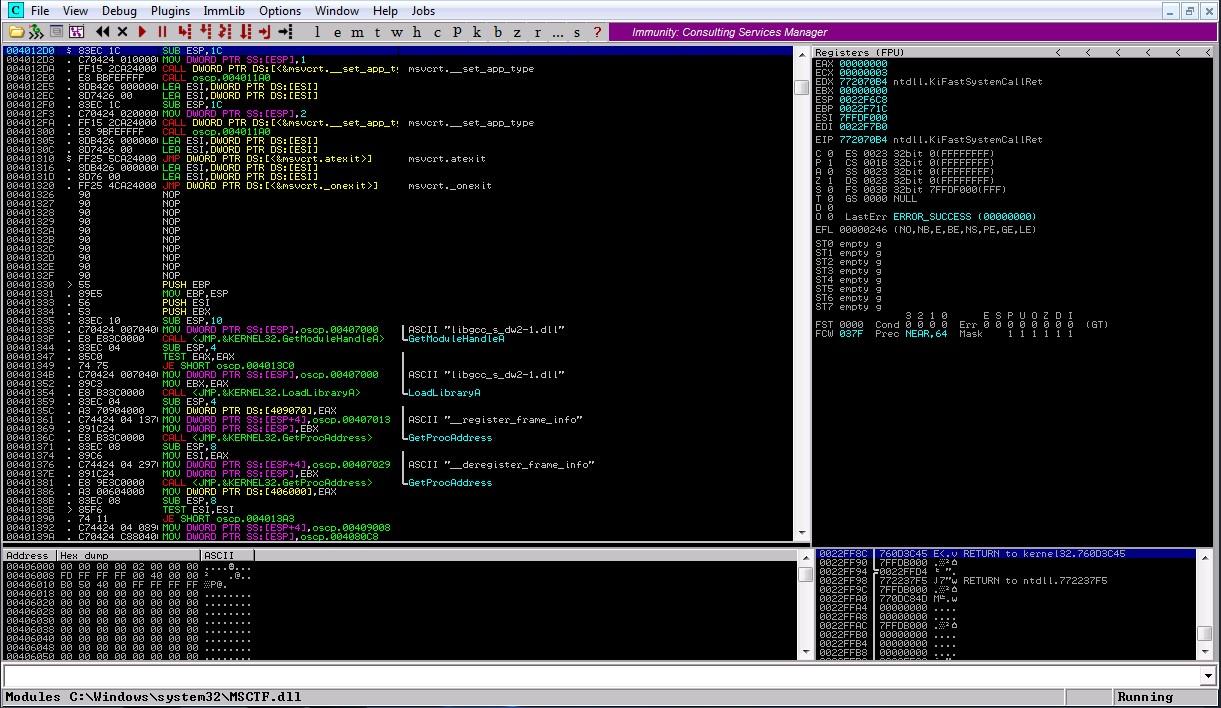
Task: Click the gray window icon in toolbar
Action: pos(57,32)
